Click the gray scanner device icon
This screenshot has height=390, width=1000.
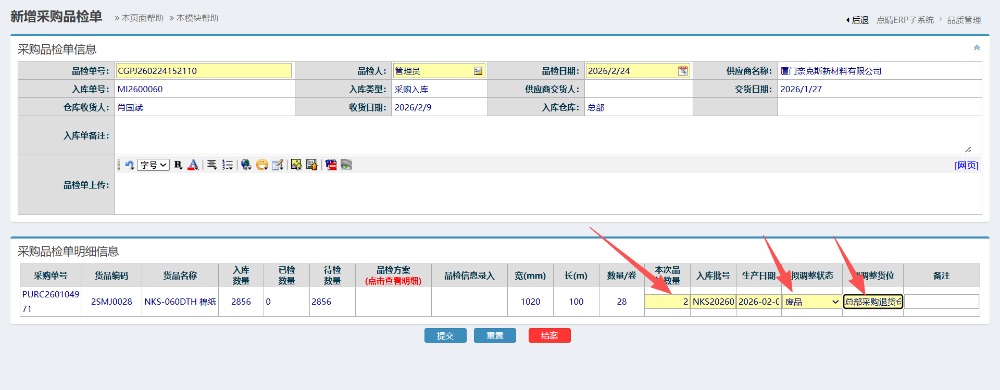point(346,165)
